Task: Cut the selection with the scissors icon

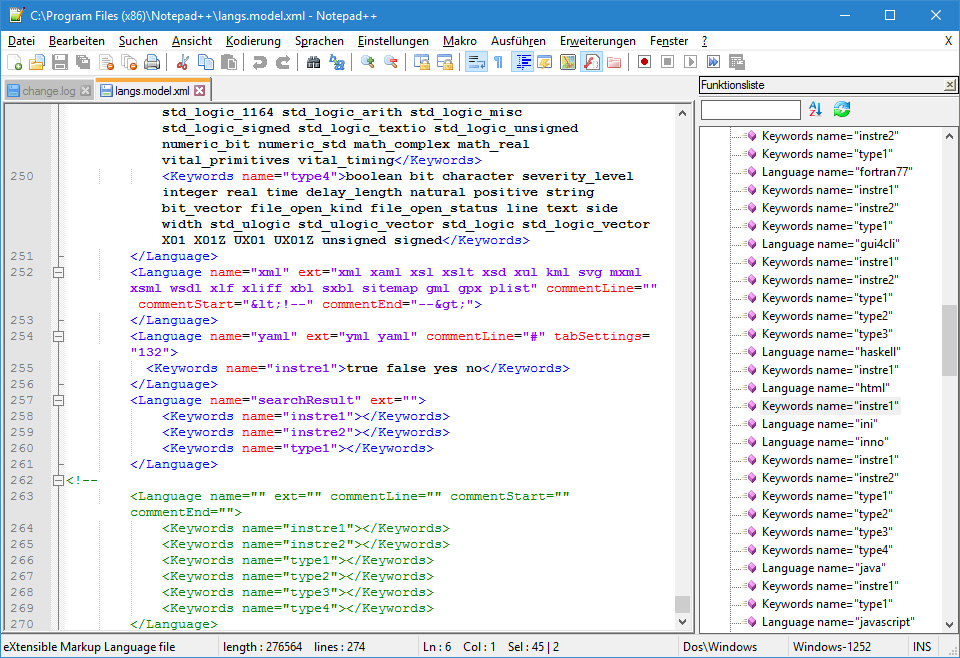Action: coord(182,62)
